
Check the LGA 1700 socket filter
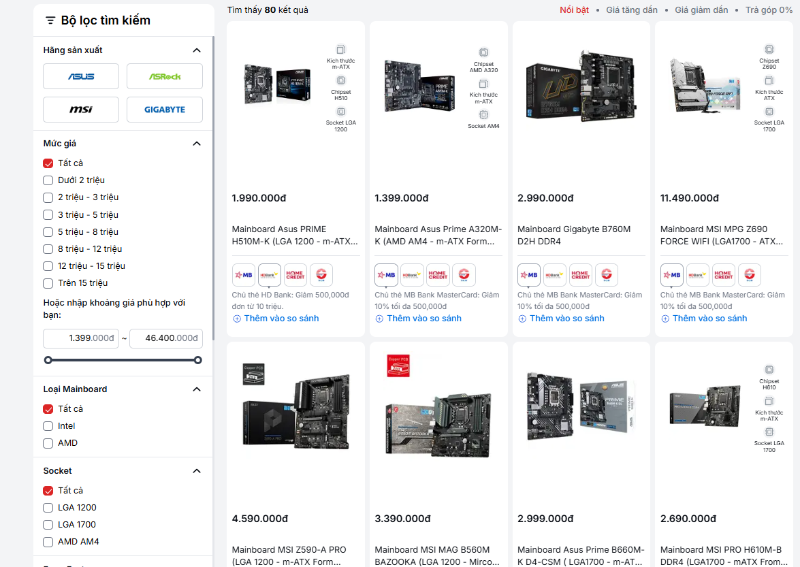pos(48,525)
